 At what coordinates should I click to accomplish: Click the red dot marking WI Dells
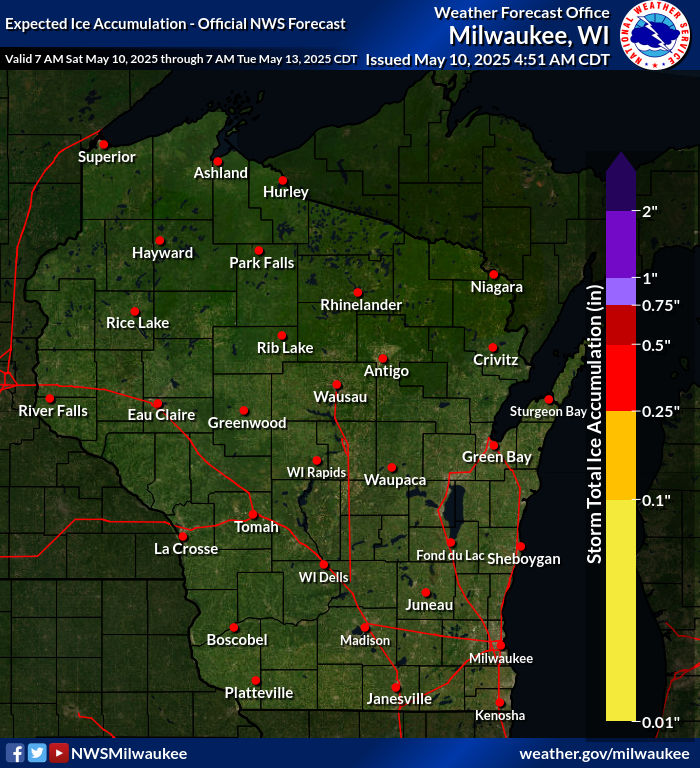(324, 565)
